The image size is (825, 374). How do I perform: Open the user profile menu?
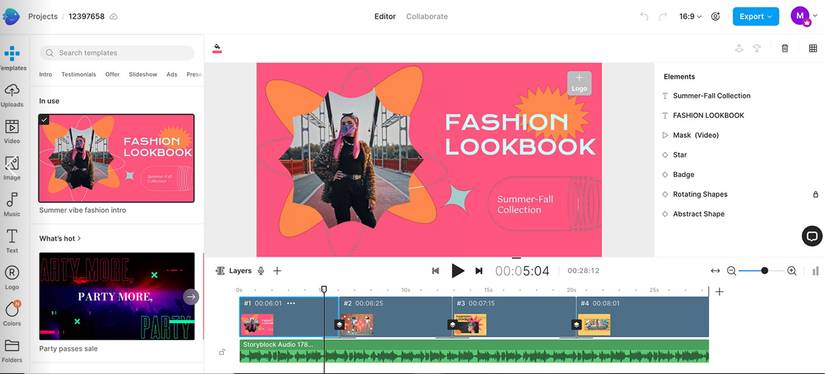tap(804, 16)
